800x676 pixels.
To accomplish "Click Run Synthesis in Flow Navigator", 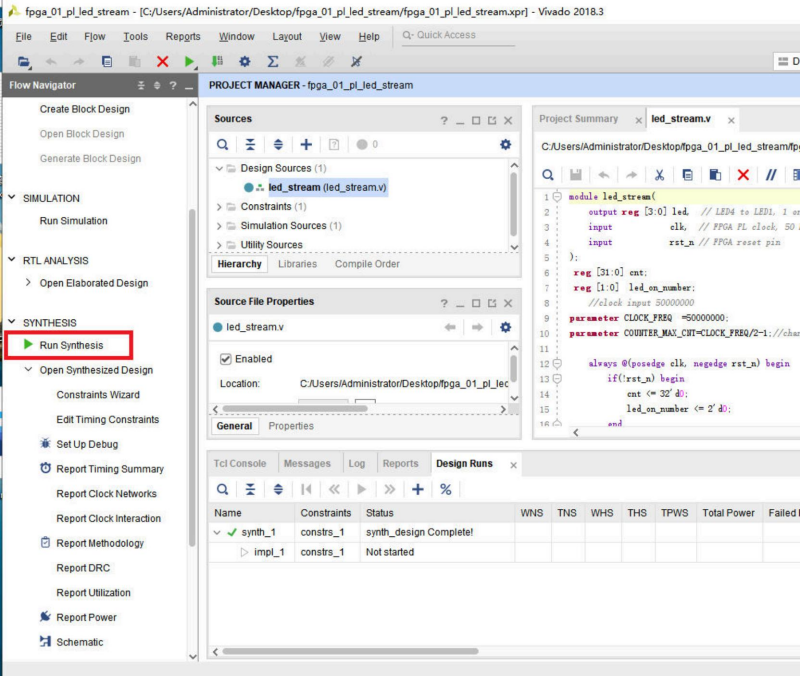I will point(70,346).
